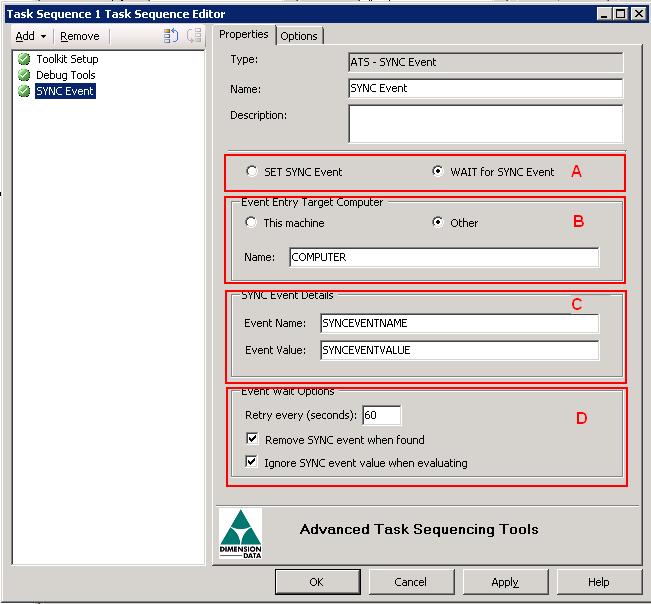Click the Cancel button
Screen dimensions: 651x604
coord(411,582)
